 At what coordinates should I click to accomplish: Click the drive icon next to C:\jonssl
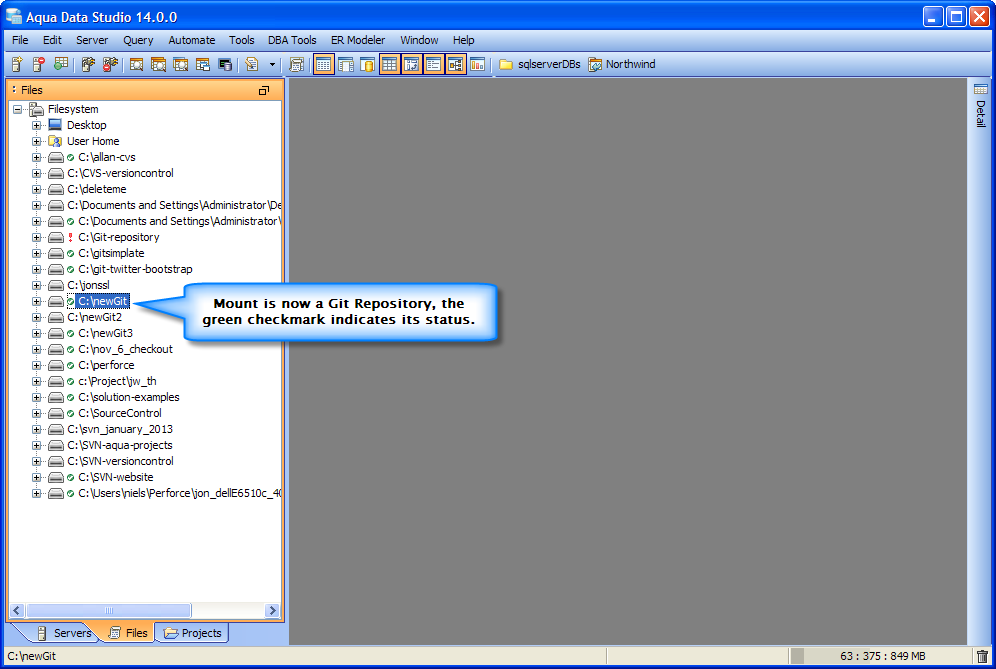pos(56,285)
